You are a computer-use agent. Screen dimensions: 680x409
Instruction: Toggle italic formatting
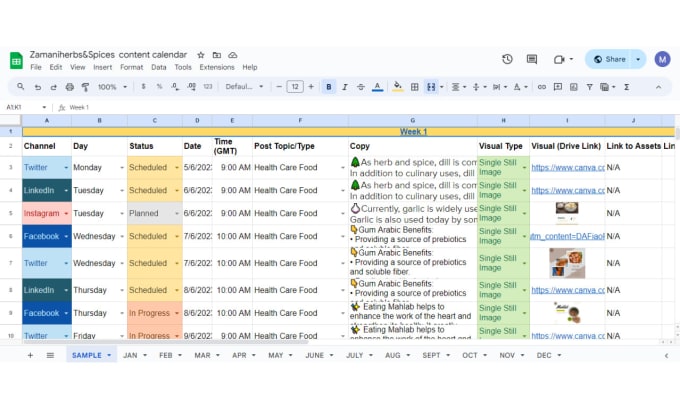tap(345, 87)
